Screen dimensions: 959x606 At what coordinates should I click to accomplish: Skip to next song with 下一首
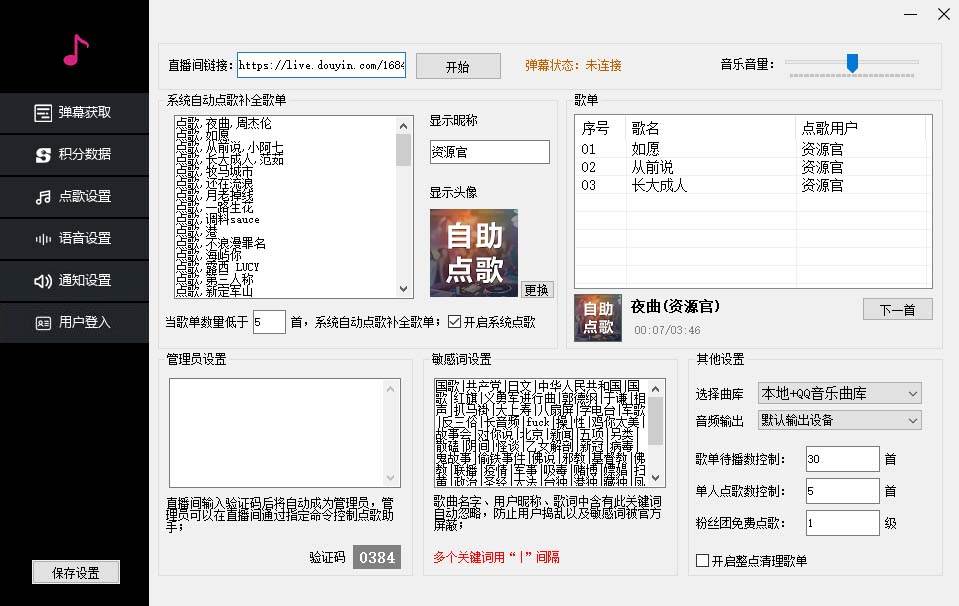897,309
